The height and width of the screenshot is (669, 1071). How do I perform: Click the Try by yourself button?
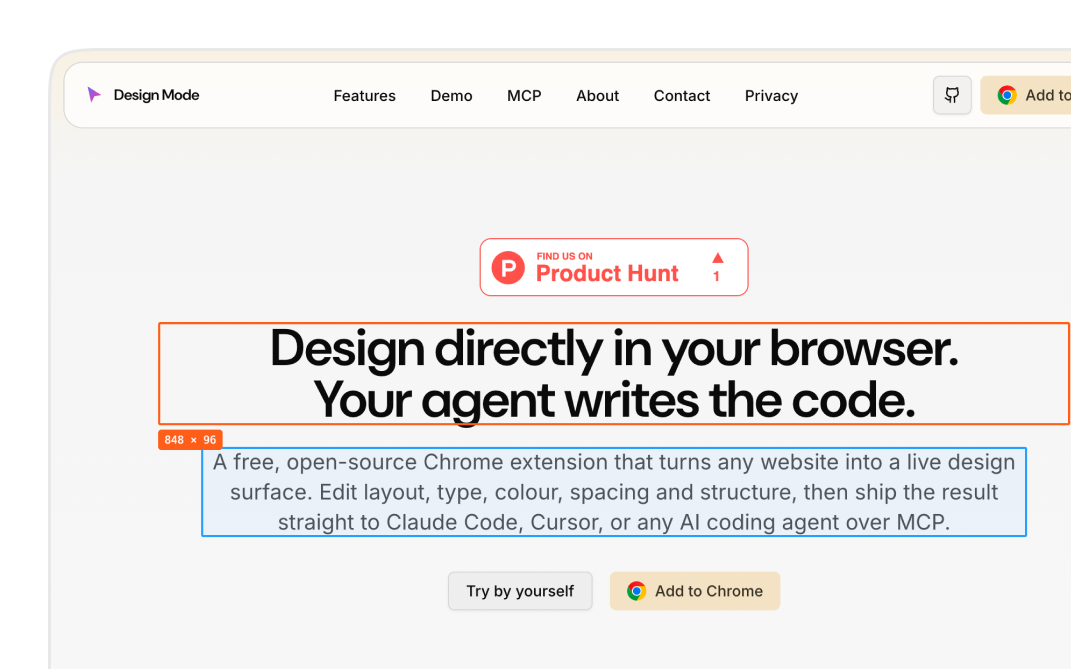click(520, 591)
